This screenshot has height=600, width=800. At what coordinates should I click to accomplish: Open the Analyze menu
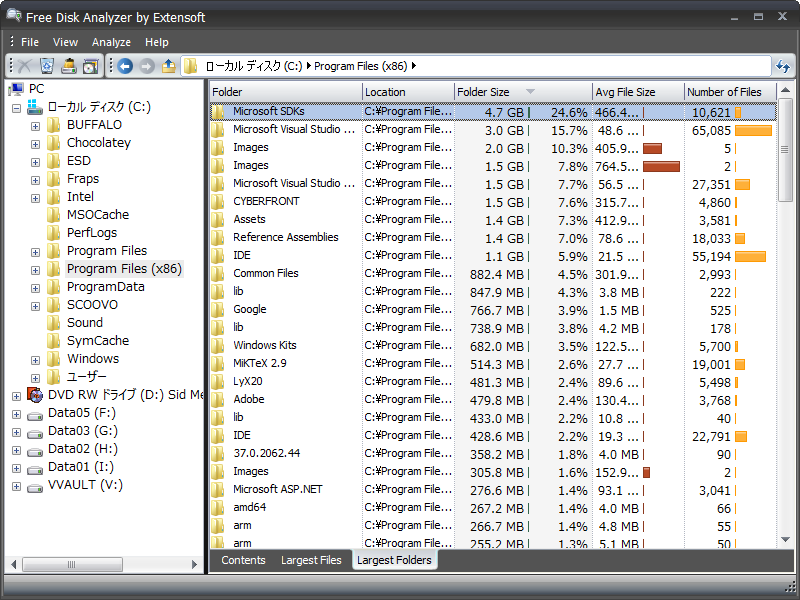tap(111, 42)
